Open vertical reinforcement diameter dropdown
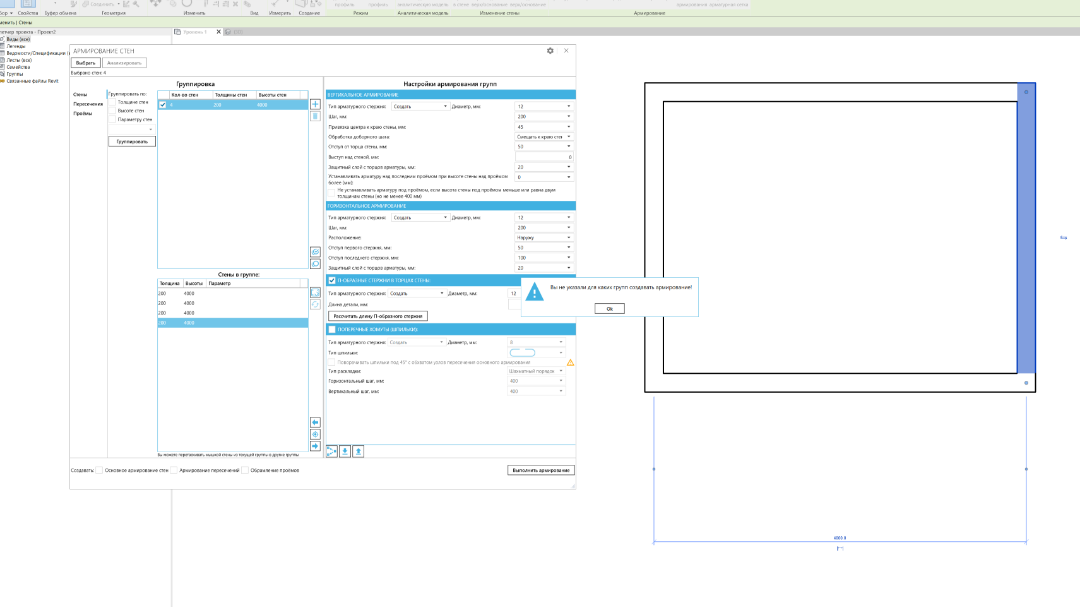 coord(544,107)
